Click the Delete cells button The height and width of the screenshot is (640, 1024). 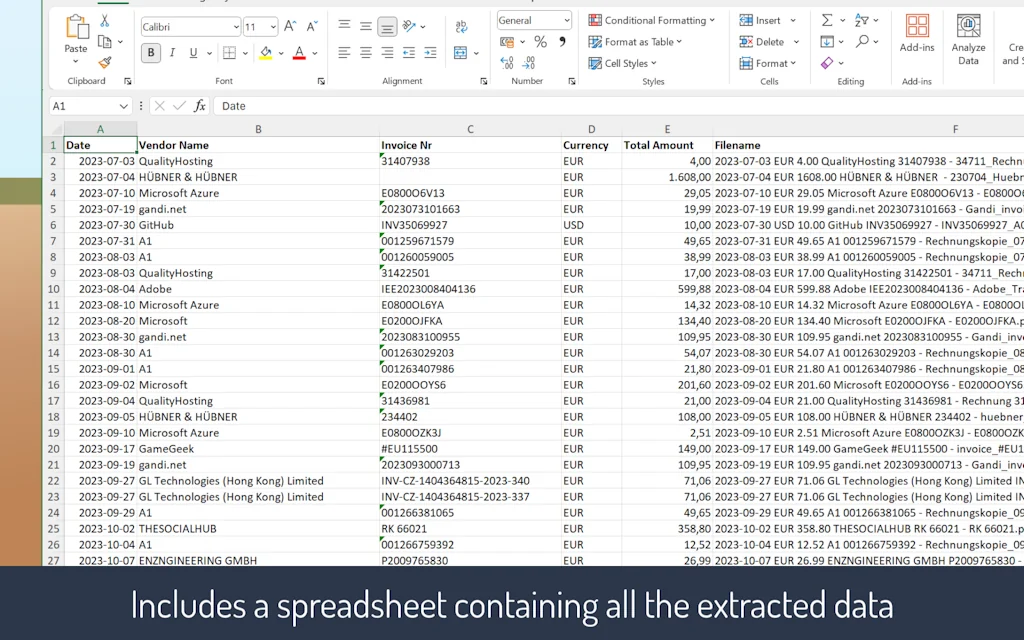click(x=763, y=41)
